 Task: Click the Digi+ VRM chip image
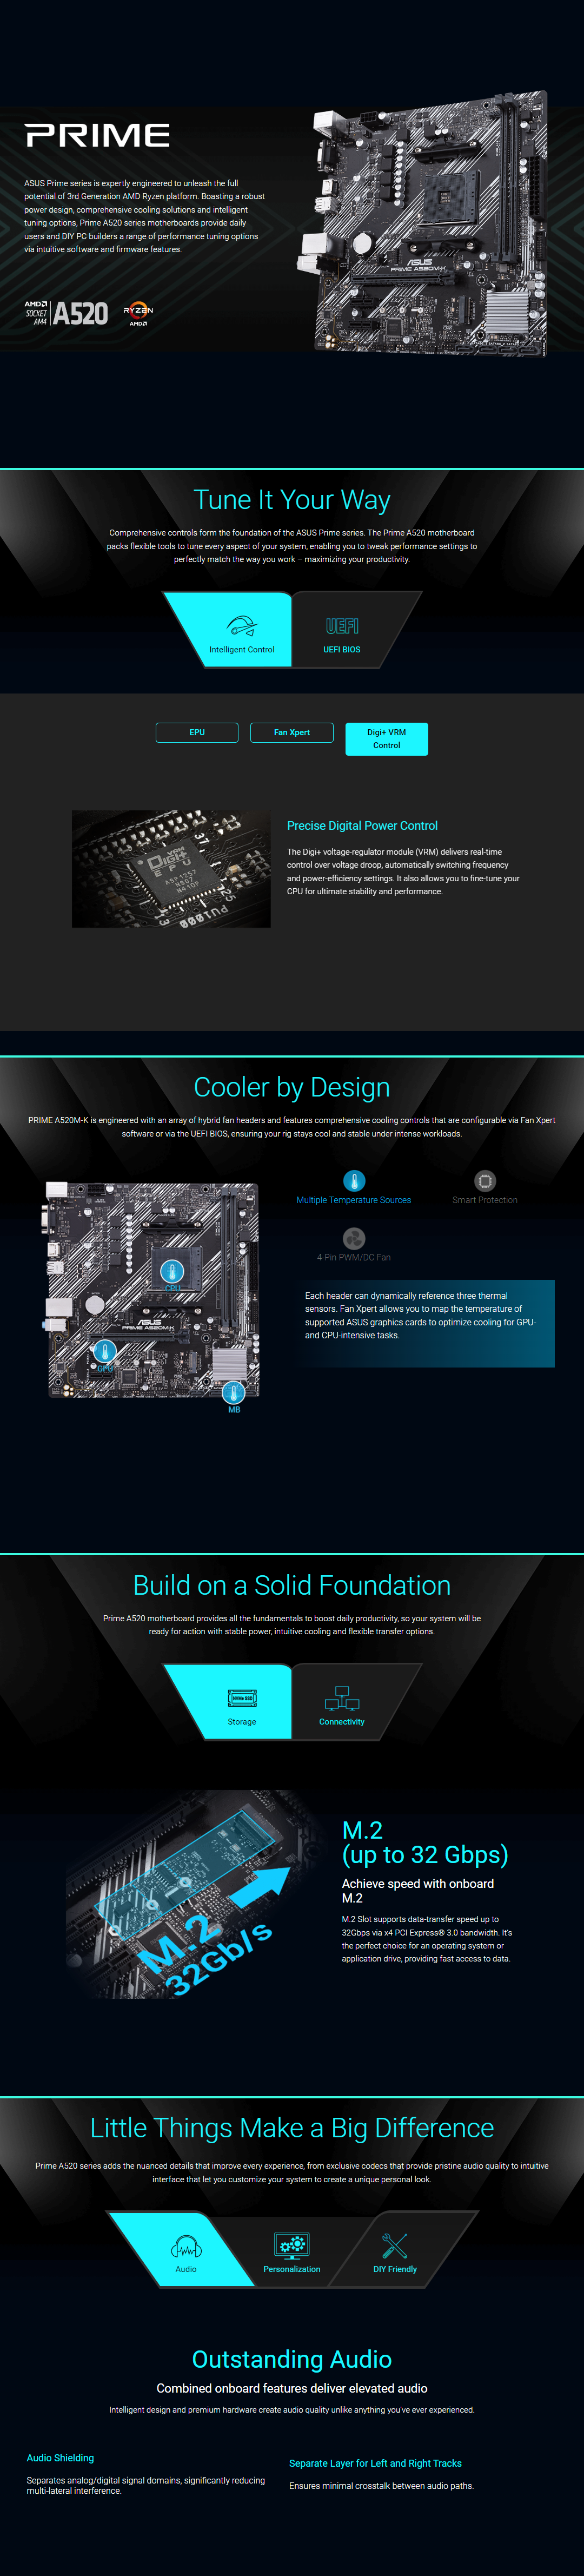(171, 869)
